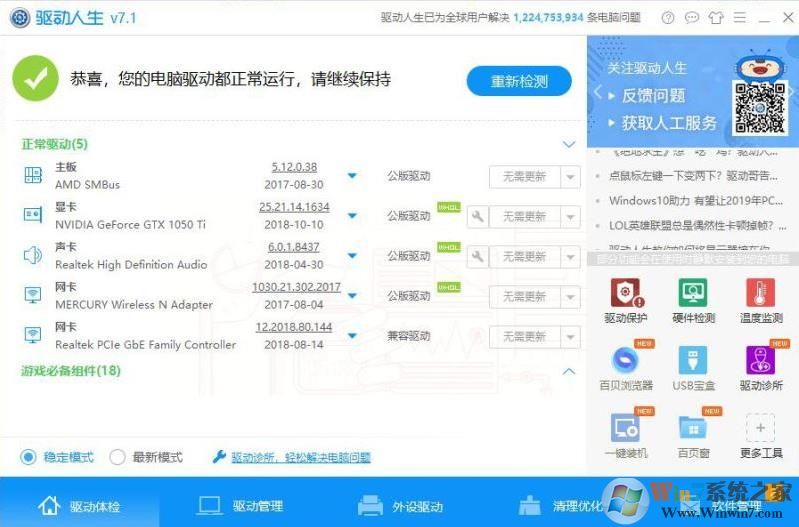Open the 驱动保护 driver protection tool

(625, 294)
